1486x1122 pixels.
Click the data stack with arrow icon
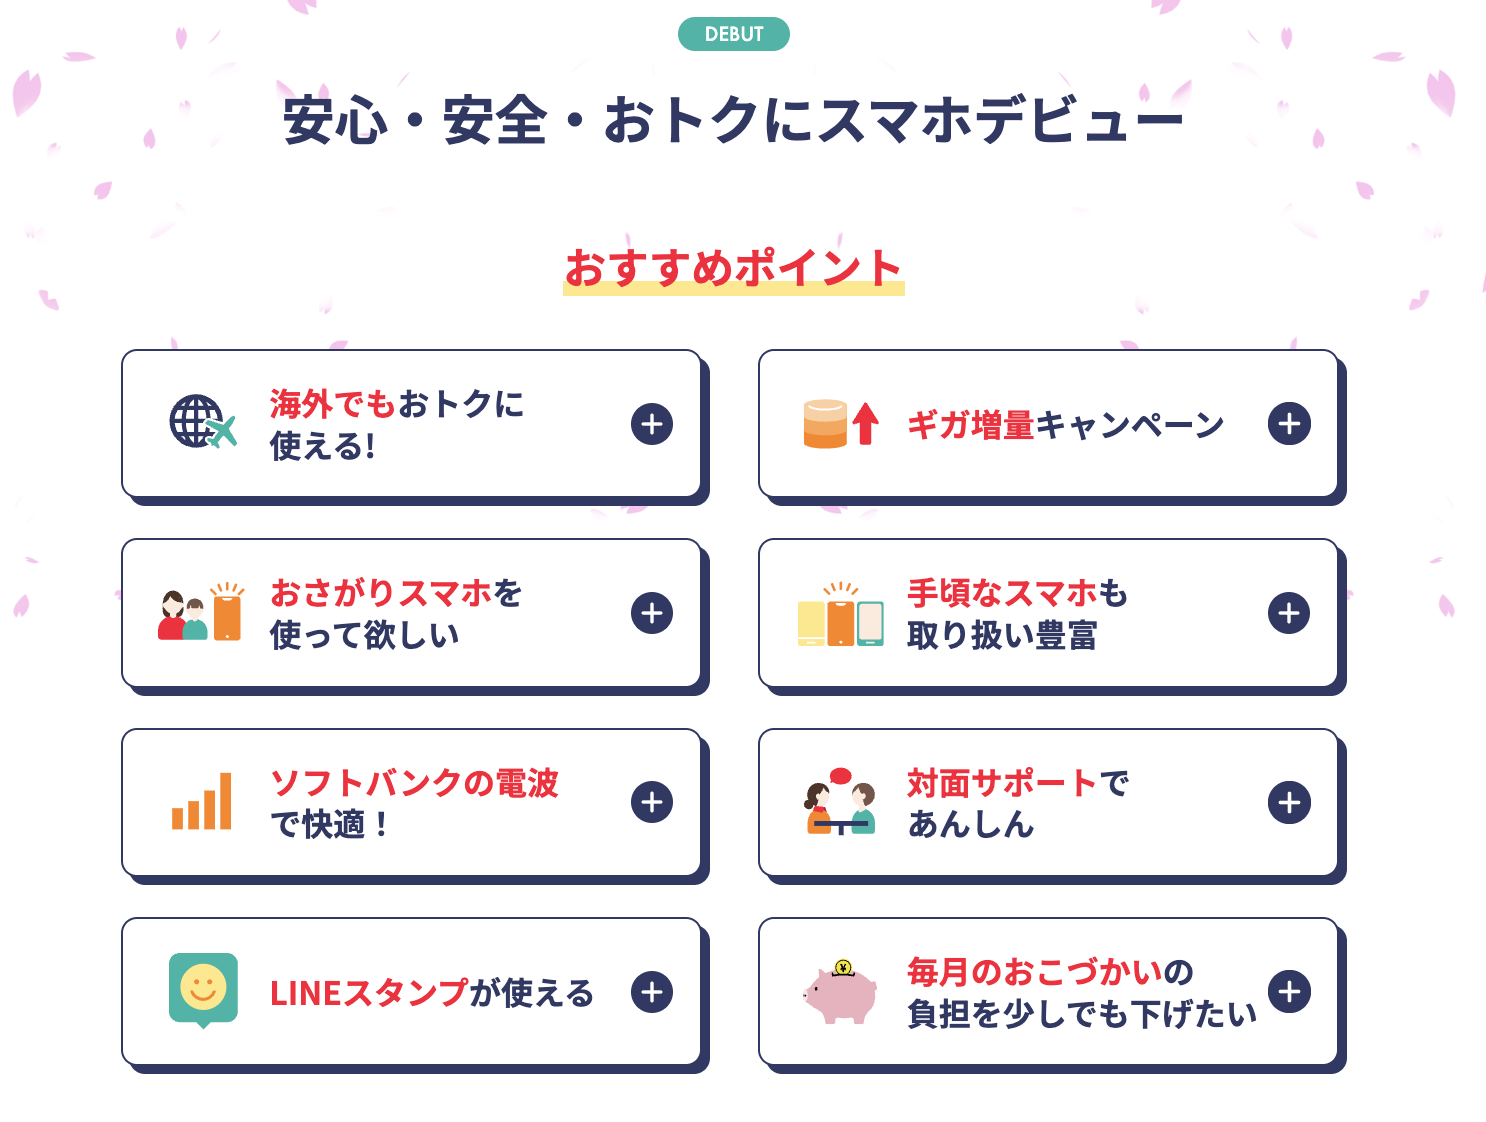tap(841, 424)
